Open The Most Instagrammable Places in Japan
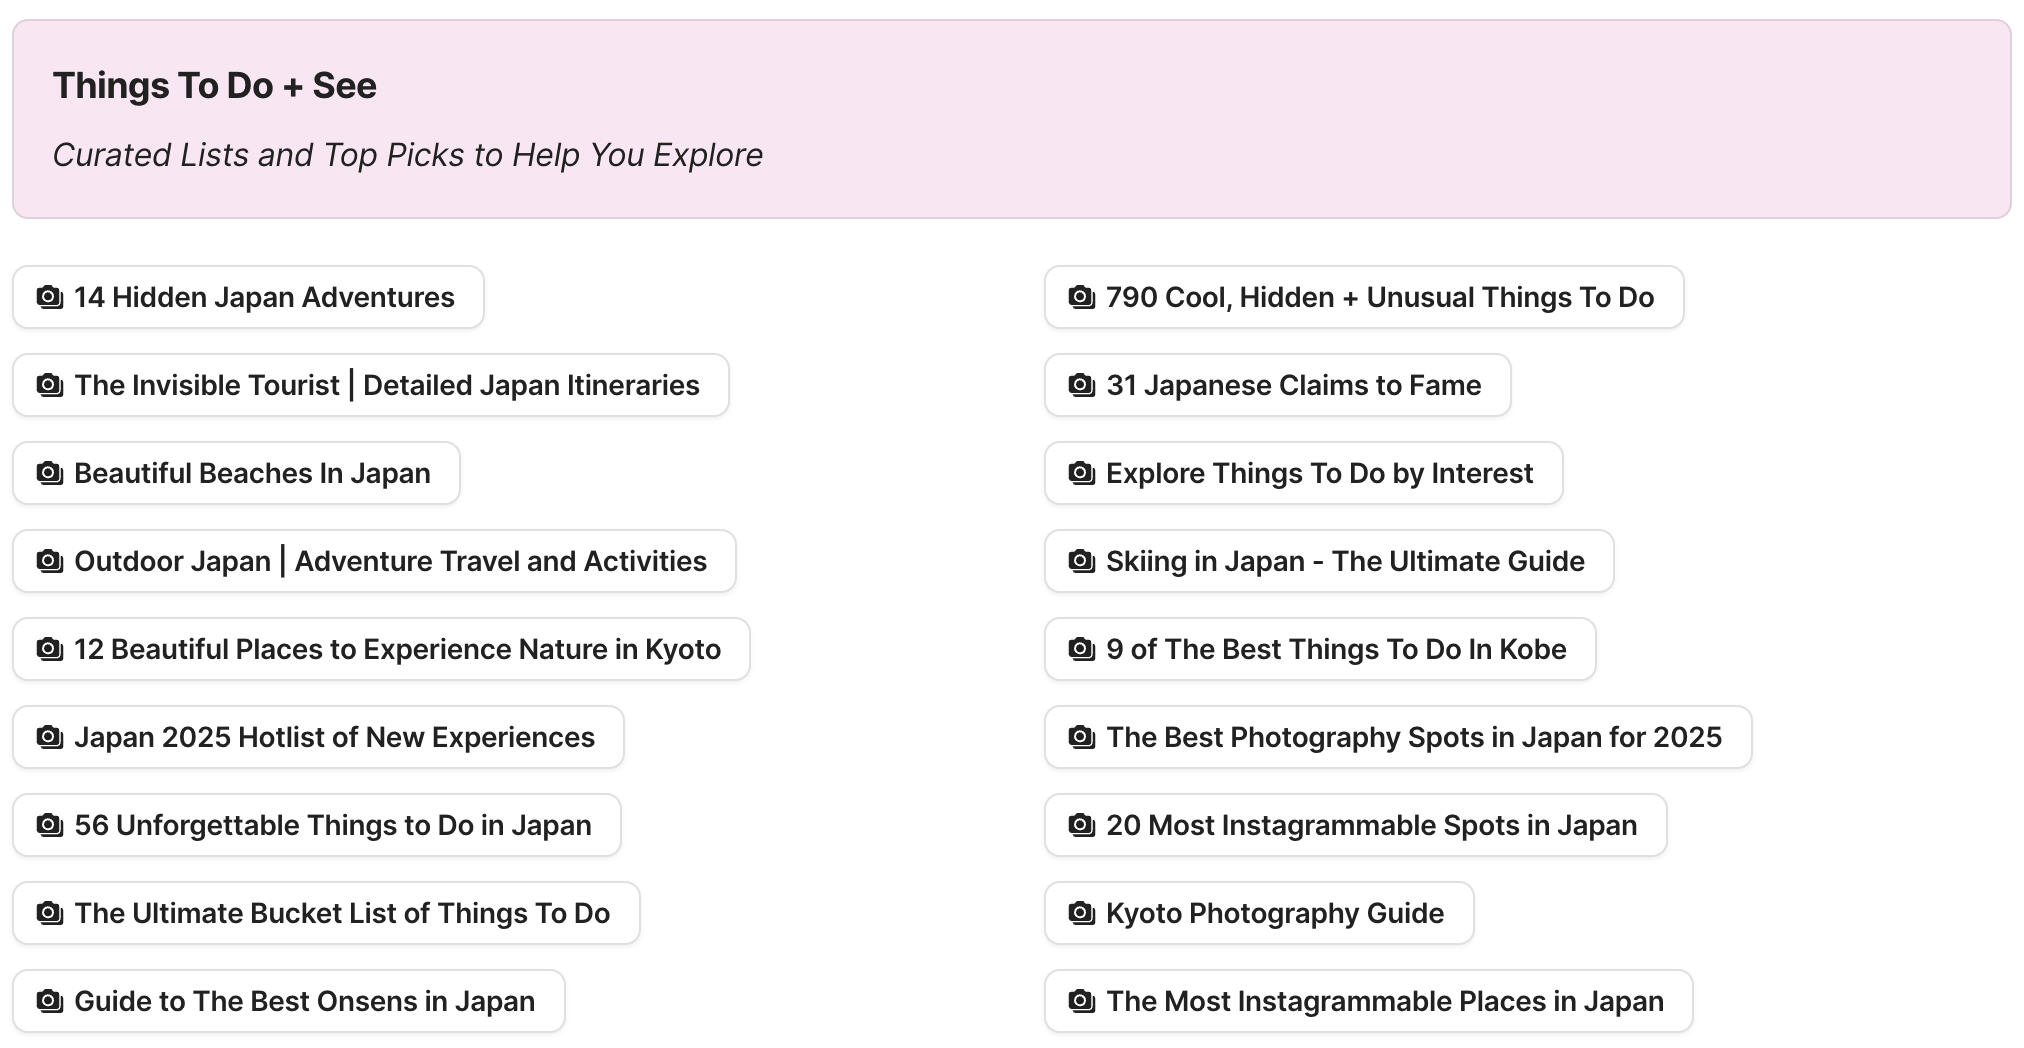Viewport: 2024px width, 1048px height. point(1365,1001)
